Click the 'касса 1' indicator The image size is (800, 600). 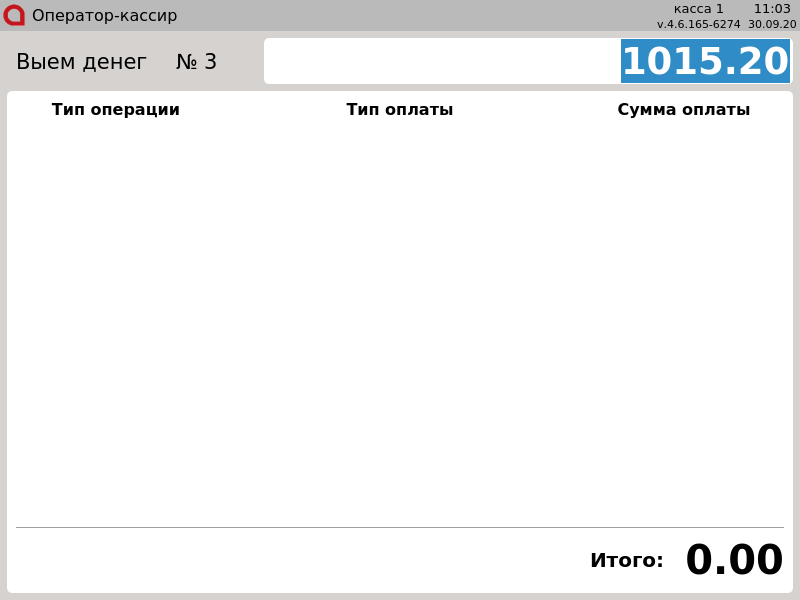tap(698, 9)
